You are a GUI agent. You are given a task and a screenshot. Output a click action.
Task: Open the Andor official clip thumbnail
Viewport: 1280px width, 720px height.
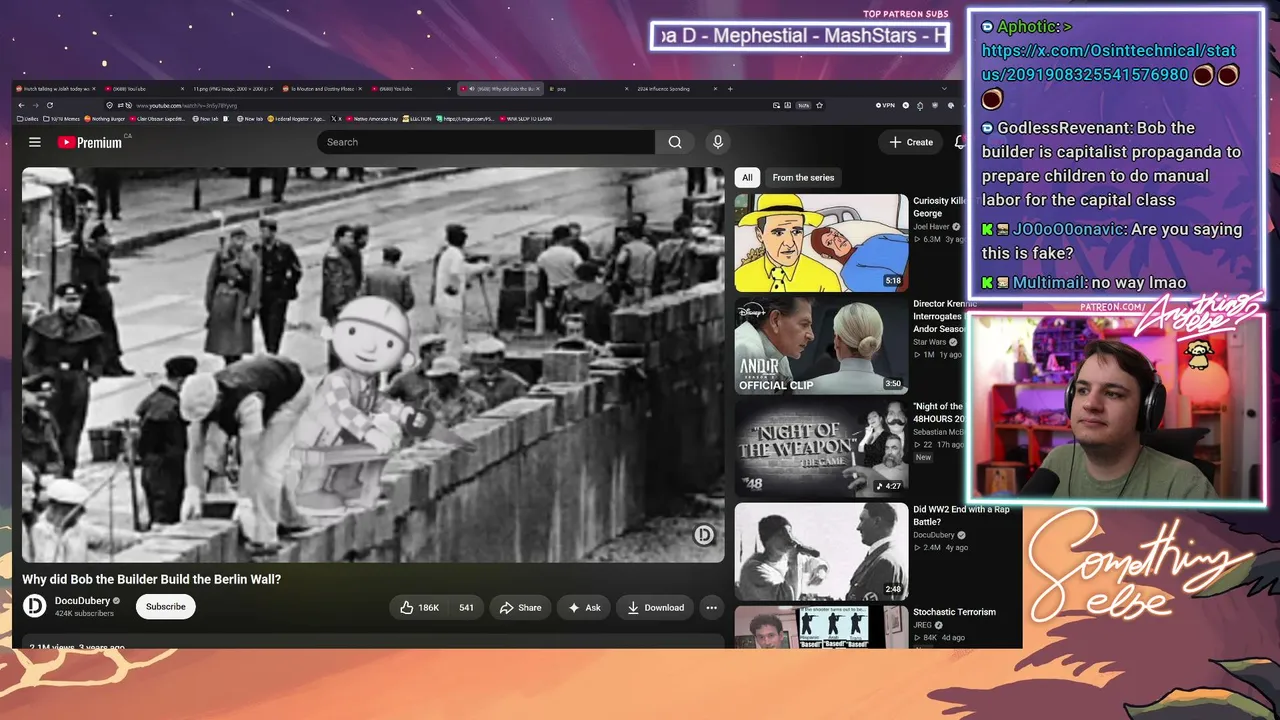coord(821,346)
